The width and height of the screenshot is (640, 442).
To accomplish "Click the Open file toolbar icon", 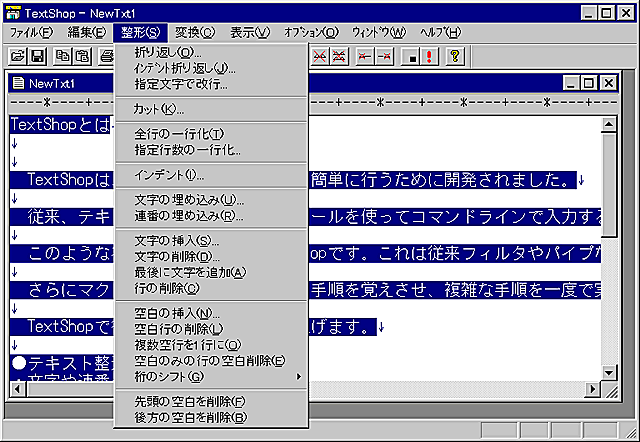I will 18,56.
